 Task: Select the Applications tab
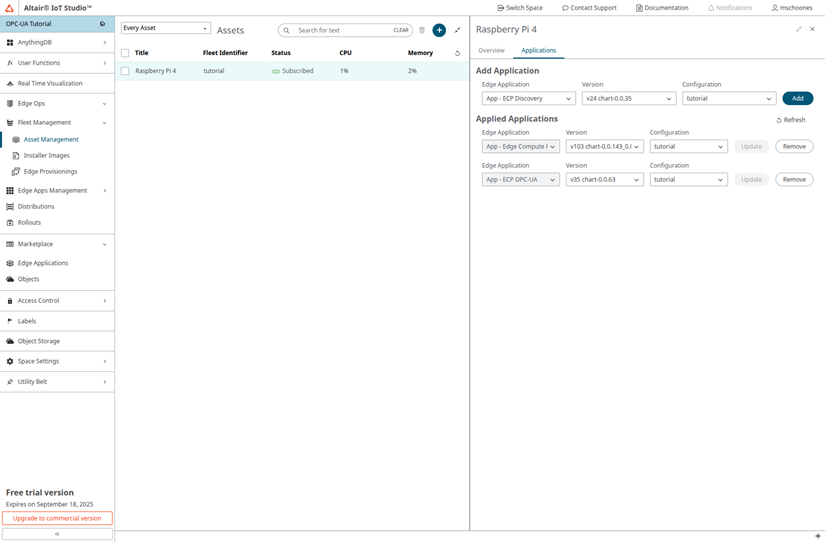(x=538, y=51)
